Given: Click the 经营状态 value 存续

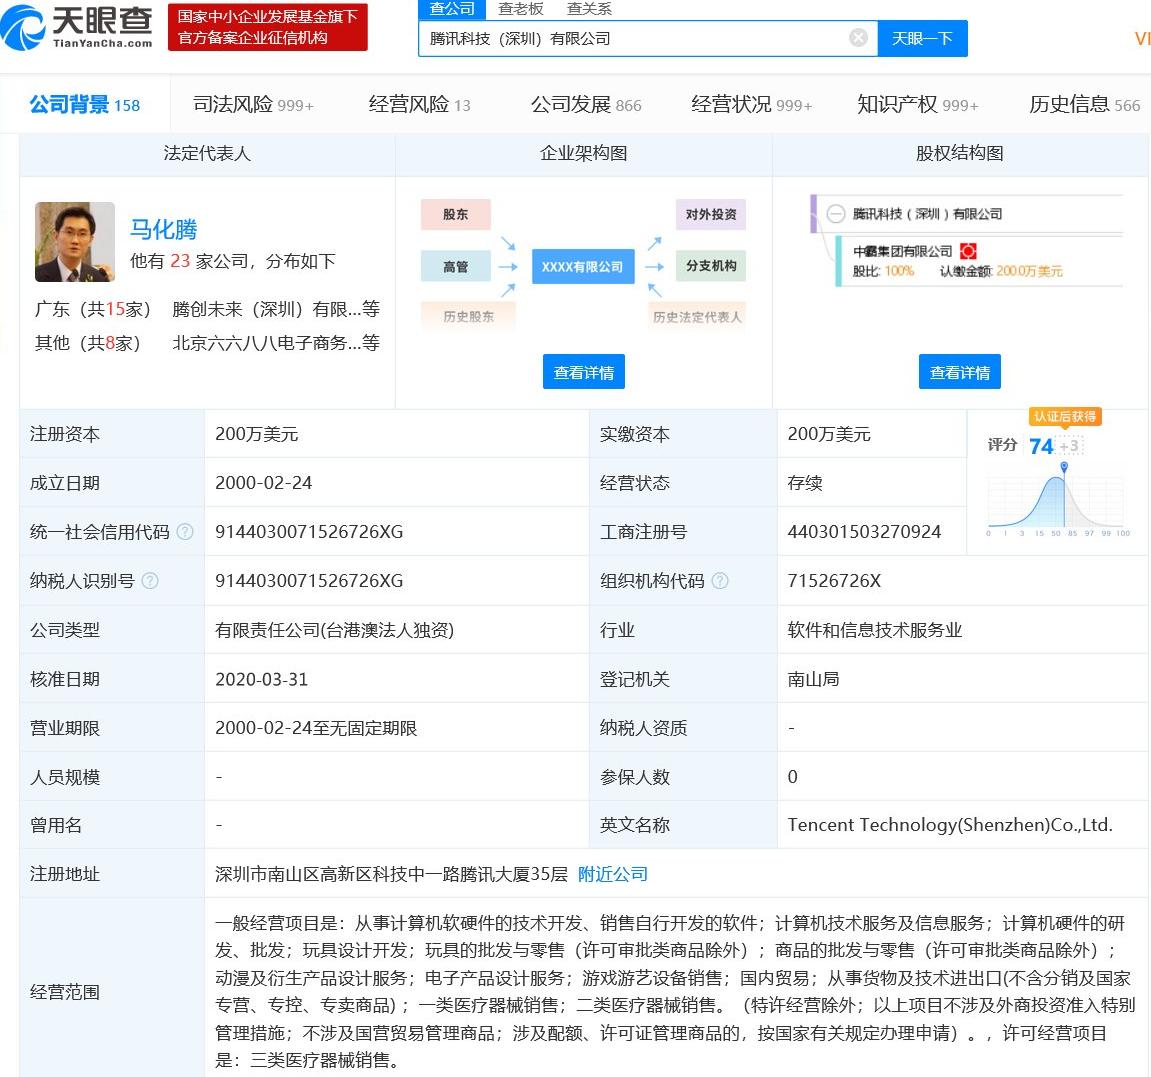Looking at the screenshot, I should pos(805,482).
